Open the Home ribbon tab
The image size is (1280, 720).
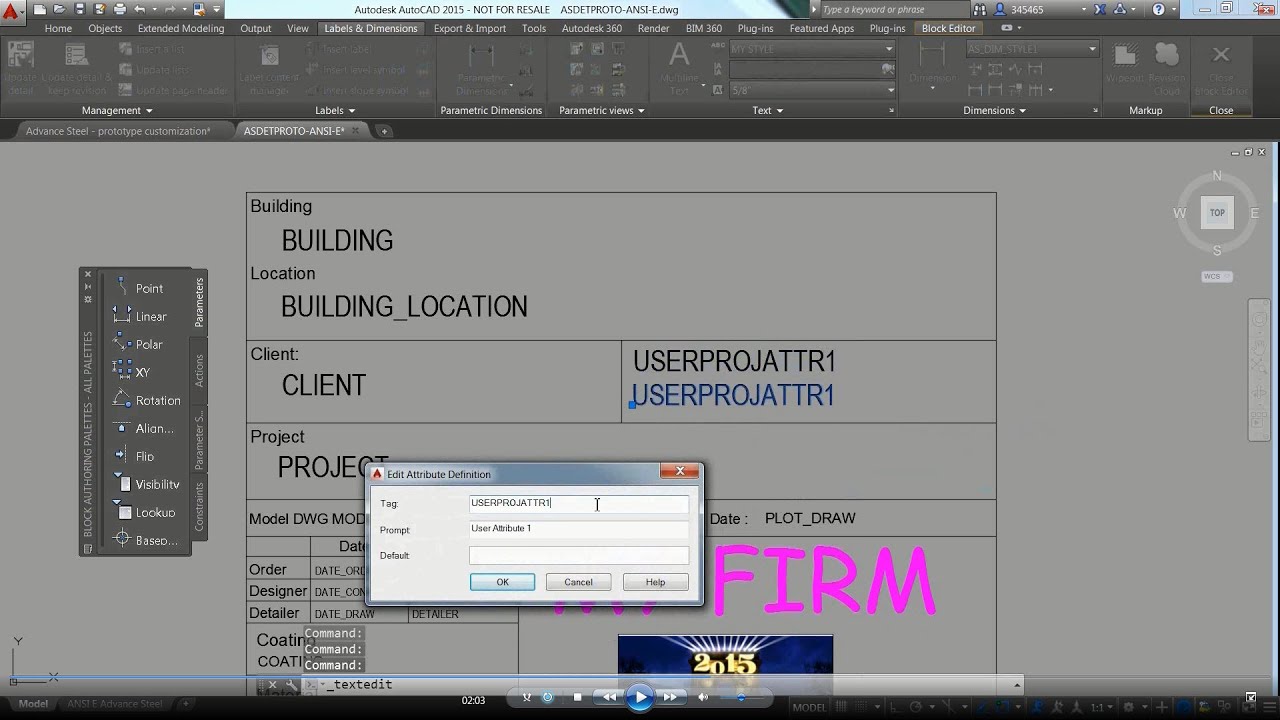[58, 28]
